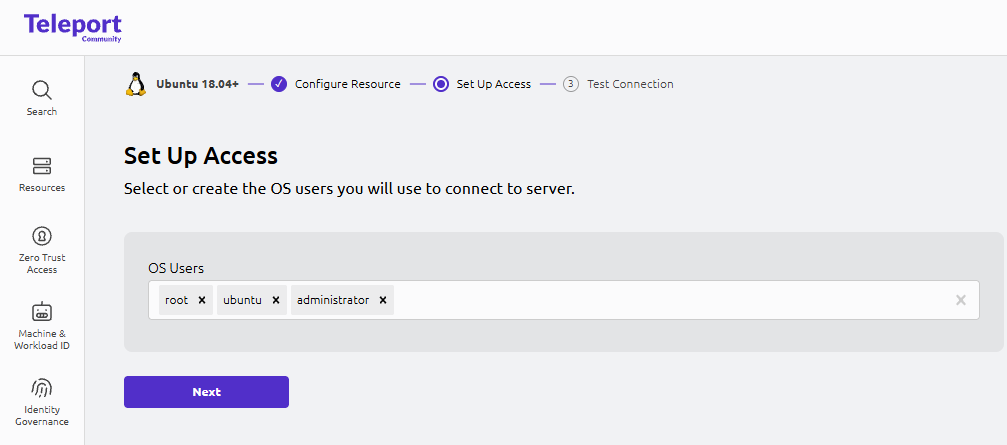Remove the administrator OS user tag
The height and width of the screenshot is (445, 1007).
pyautogui.click(x=382, y=300)
